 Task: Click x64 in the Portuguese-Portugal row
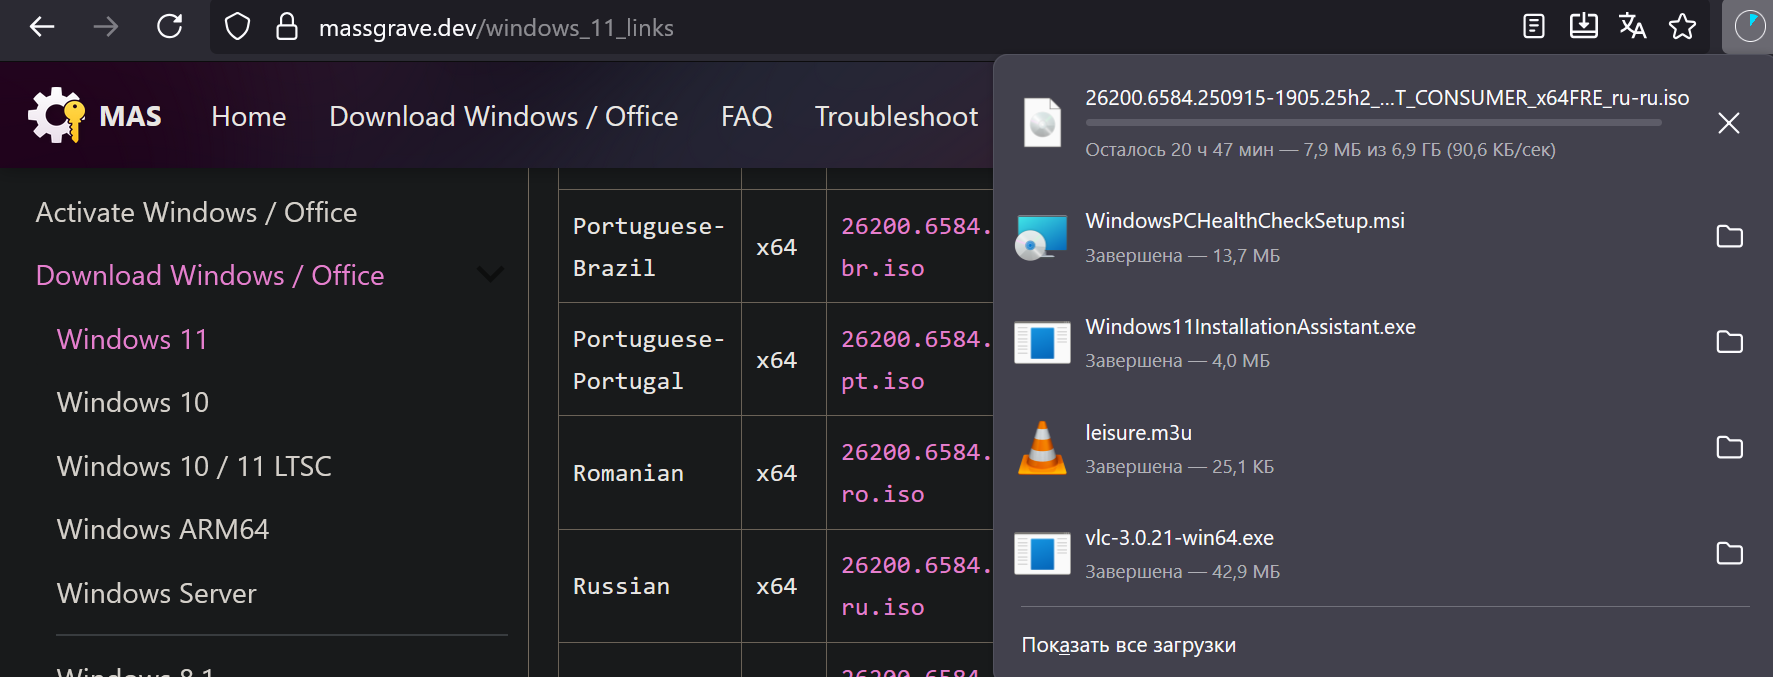tap(776, 360)
